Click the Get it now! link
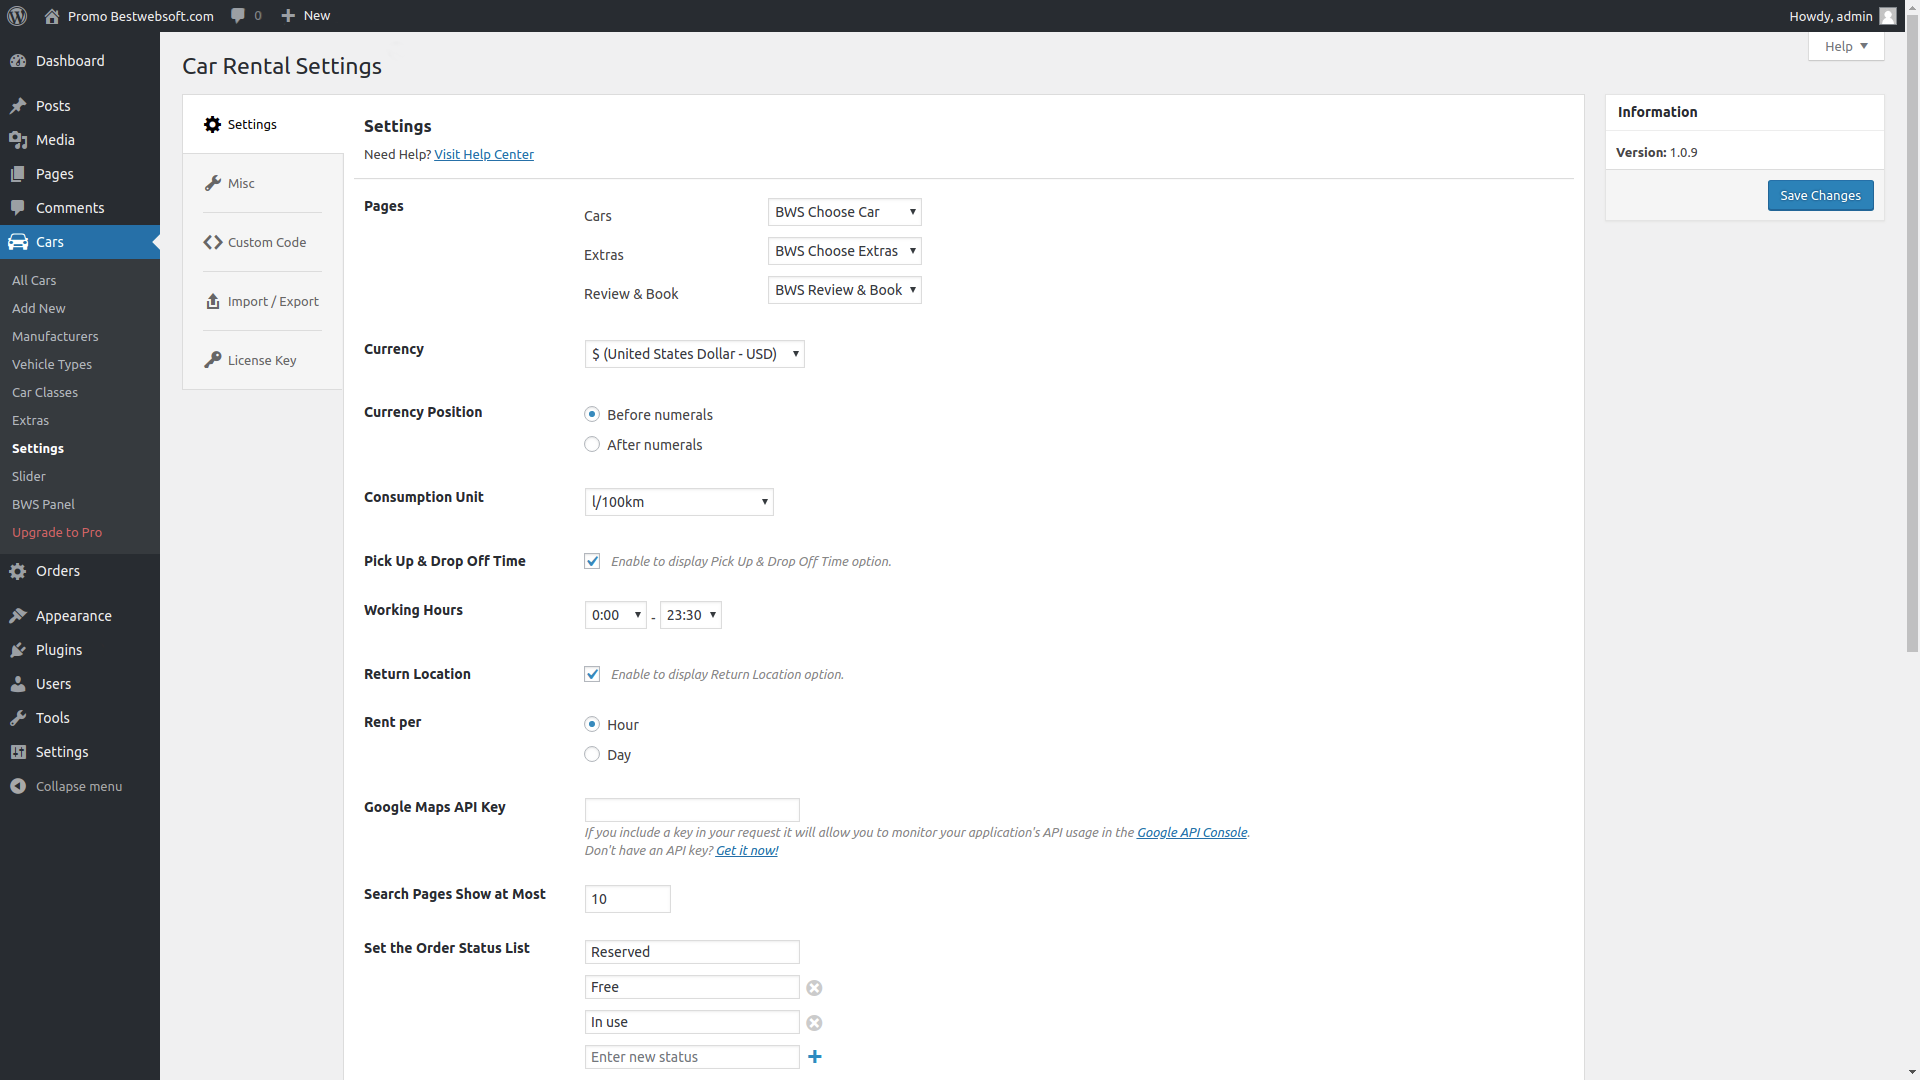Image resolution: width=1920 pixels, height=1080 pixels. (x=747, y=850)
